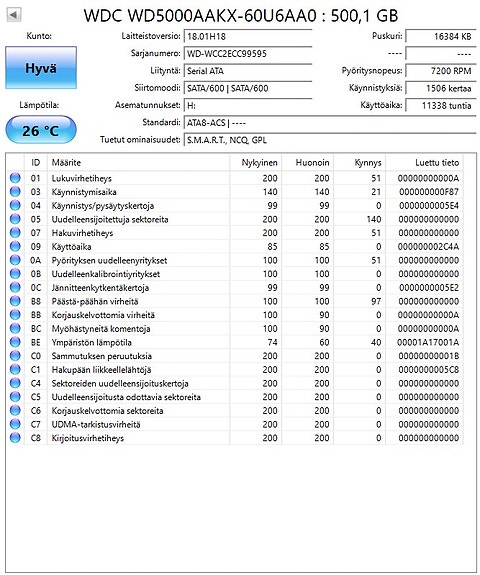Click the threshold value 140 in row 05
The height and width of the screenshot is (575, 480).
[x=374, y=219]
